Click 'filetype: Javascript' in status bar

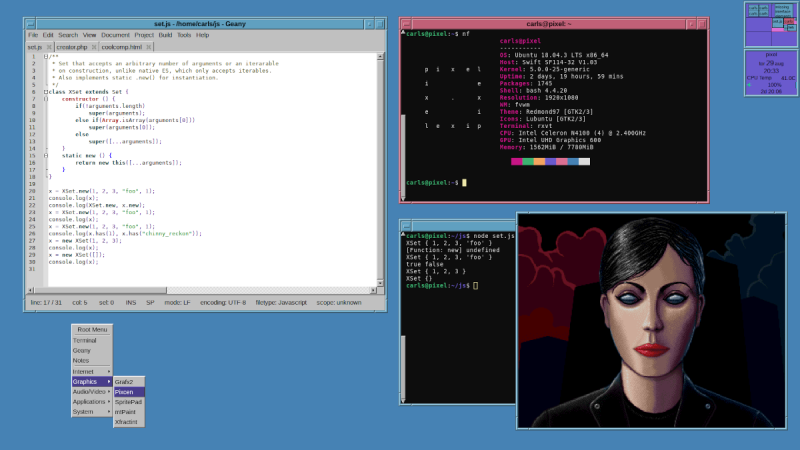(281, 303)
